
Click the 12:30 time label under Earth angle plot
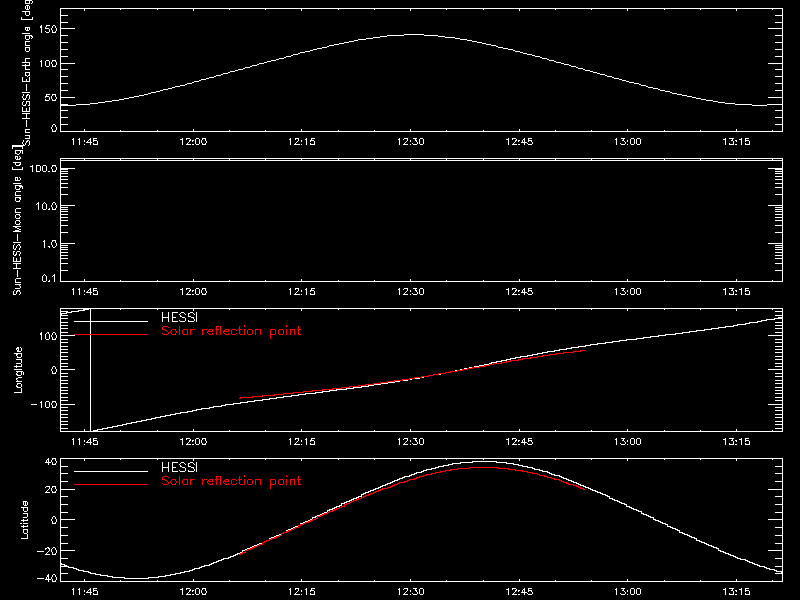[410, 142]
